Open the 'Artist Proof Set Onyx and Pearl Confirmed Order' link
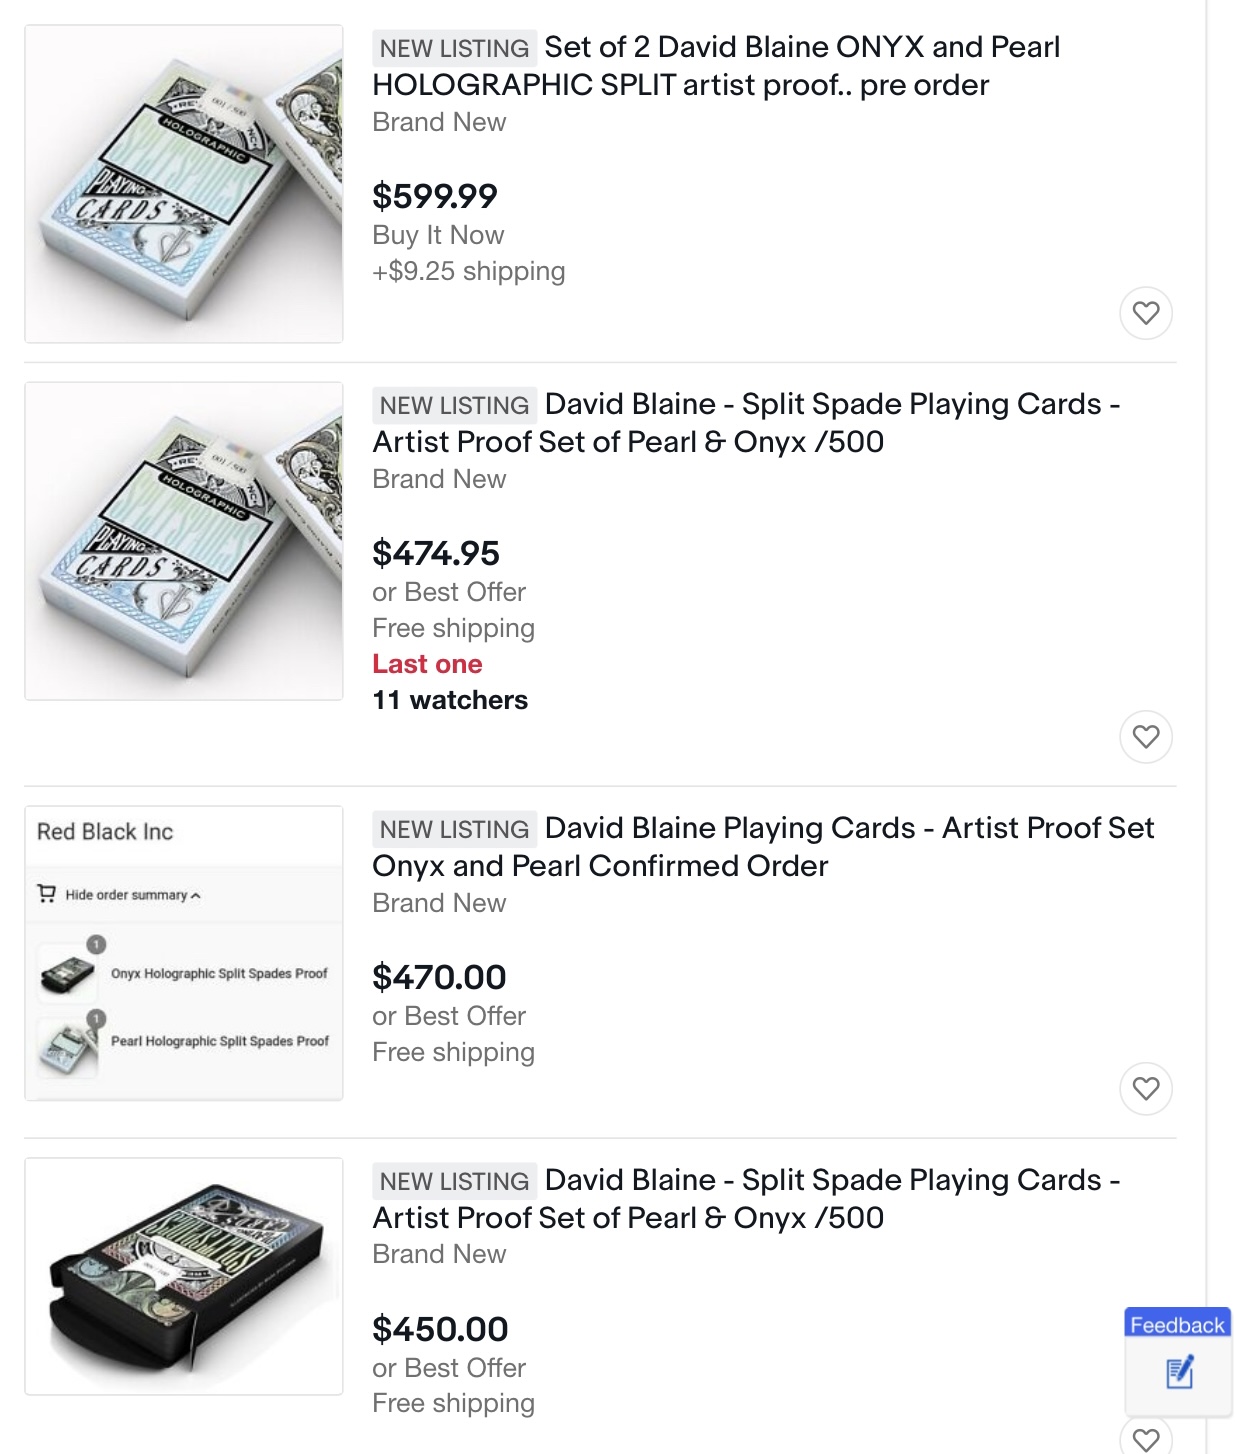1235x1454 pixels. (762, 846)
